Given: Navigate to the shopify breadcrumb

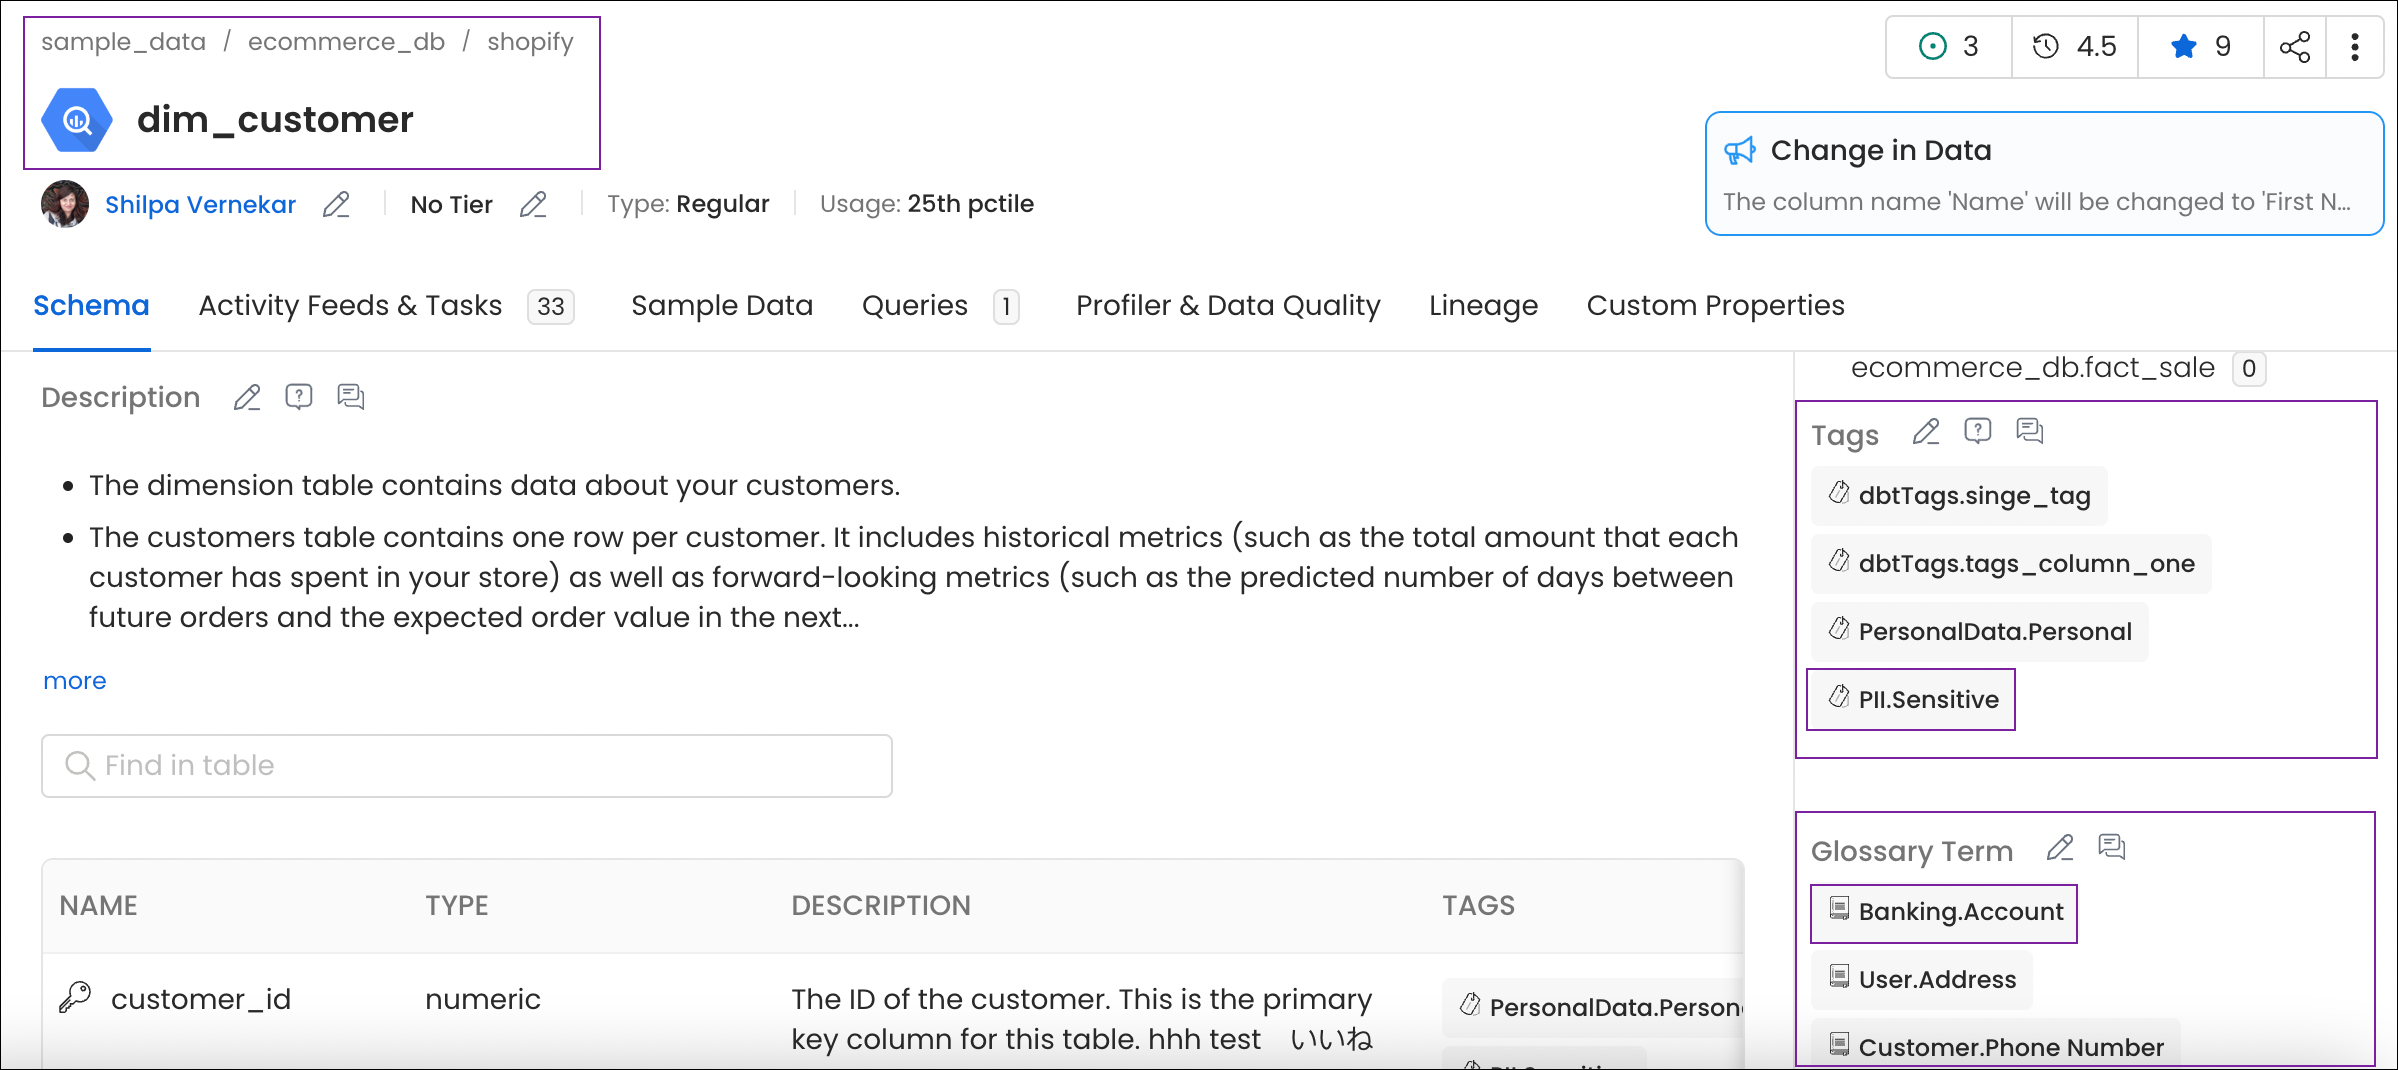Looking at the screenshot, I should (x=530, y=42).
